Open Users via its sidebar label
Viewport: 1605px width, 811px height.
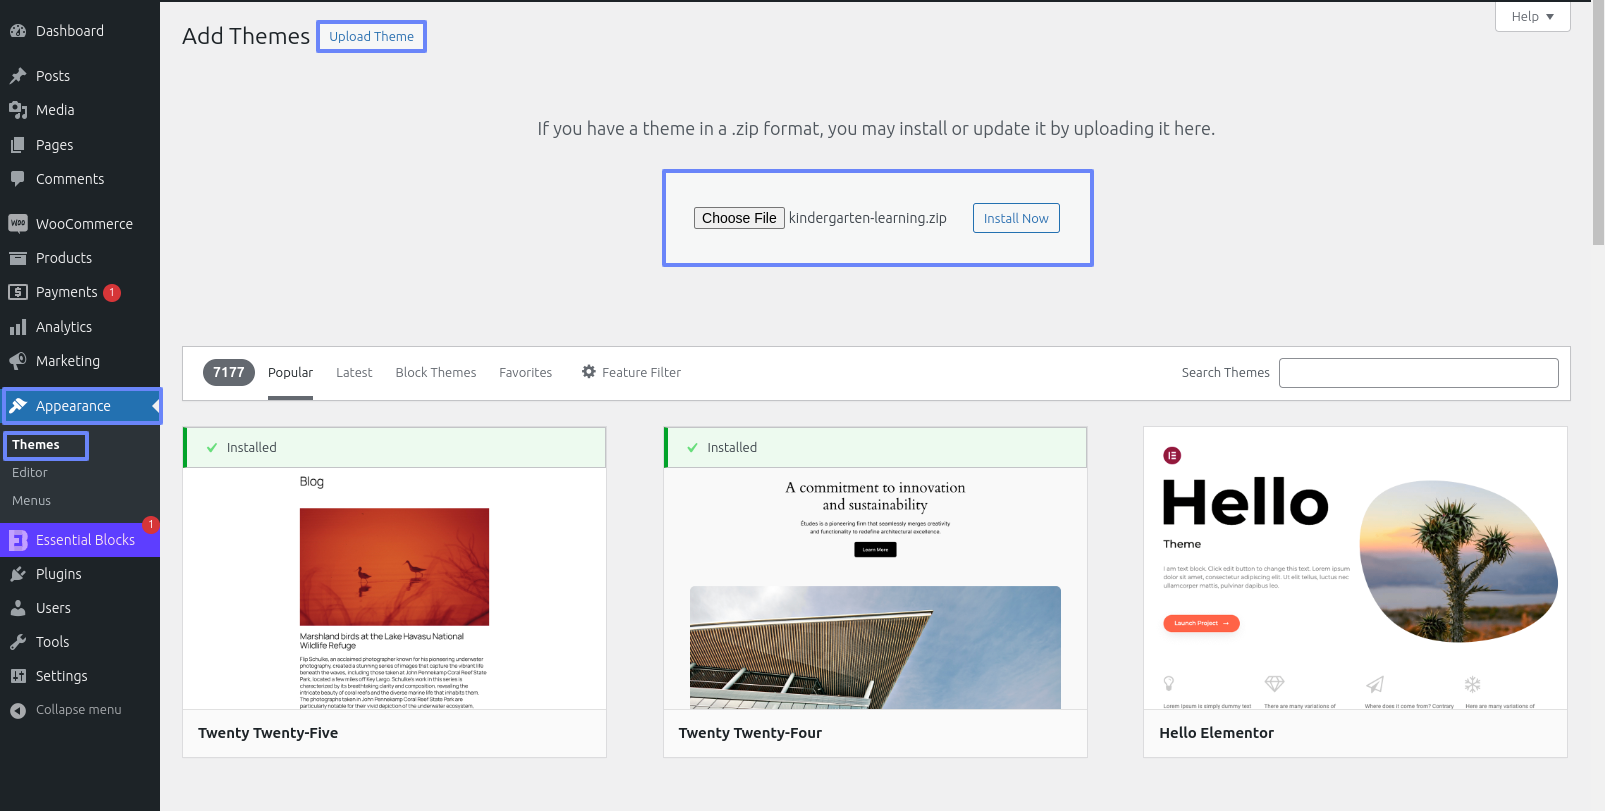[x=53, y=608]
